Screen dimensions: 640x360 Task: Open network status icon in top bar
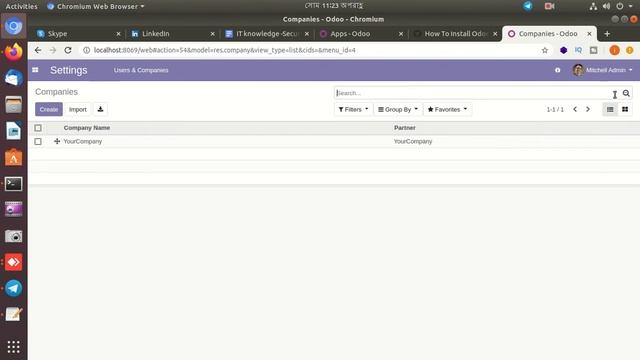coord(593,6)
